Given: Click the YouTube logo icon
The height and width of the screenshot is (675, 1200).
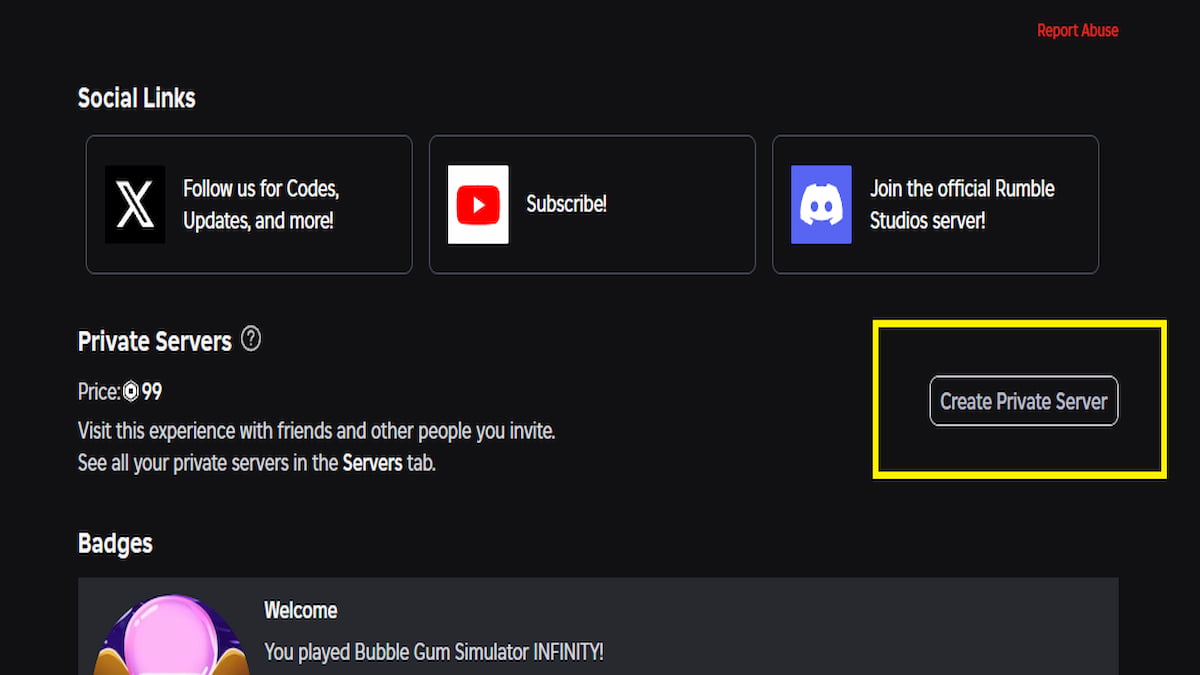Looking at the screenshot, I should [478, 204].
